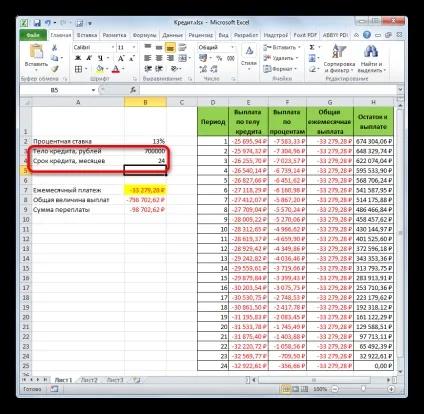Image resolution: width=424 pixels, height=414 pixels.
Task: Click the AutoSum sigma icon
Action: pos(312,48)
